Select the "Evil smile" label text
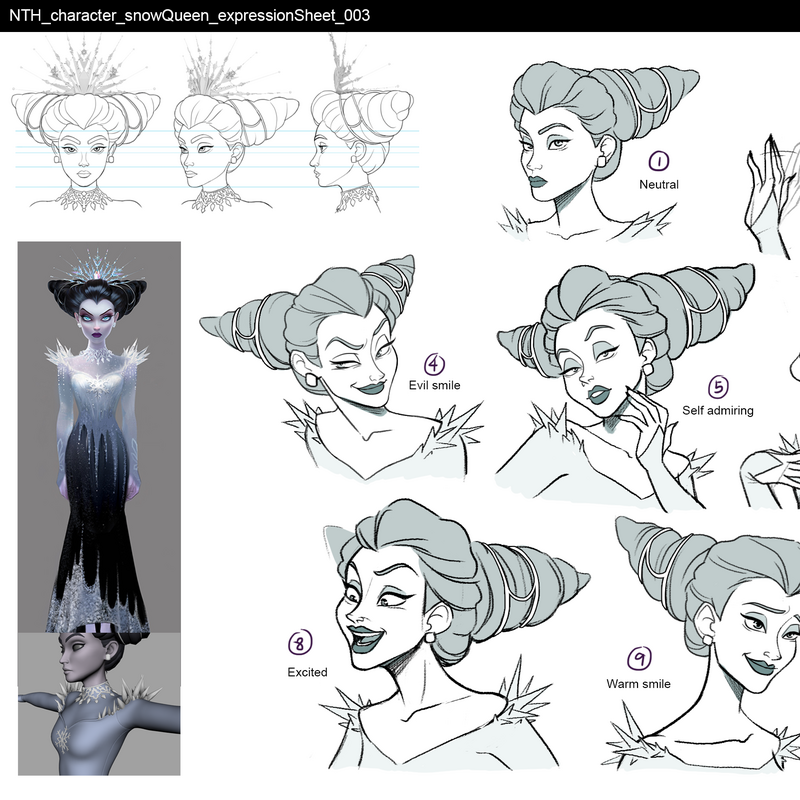The height and width of the screenshot is (800, 800). tap(435, 386)
